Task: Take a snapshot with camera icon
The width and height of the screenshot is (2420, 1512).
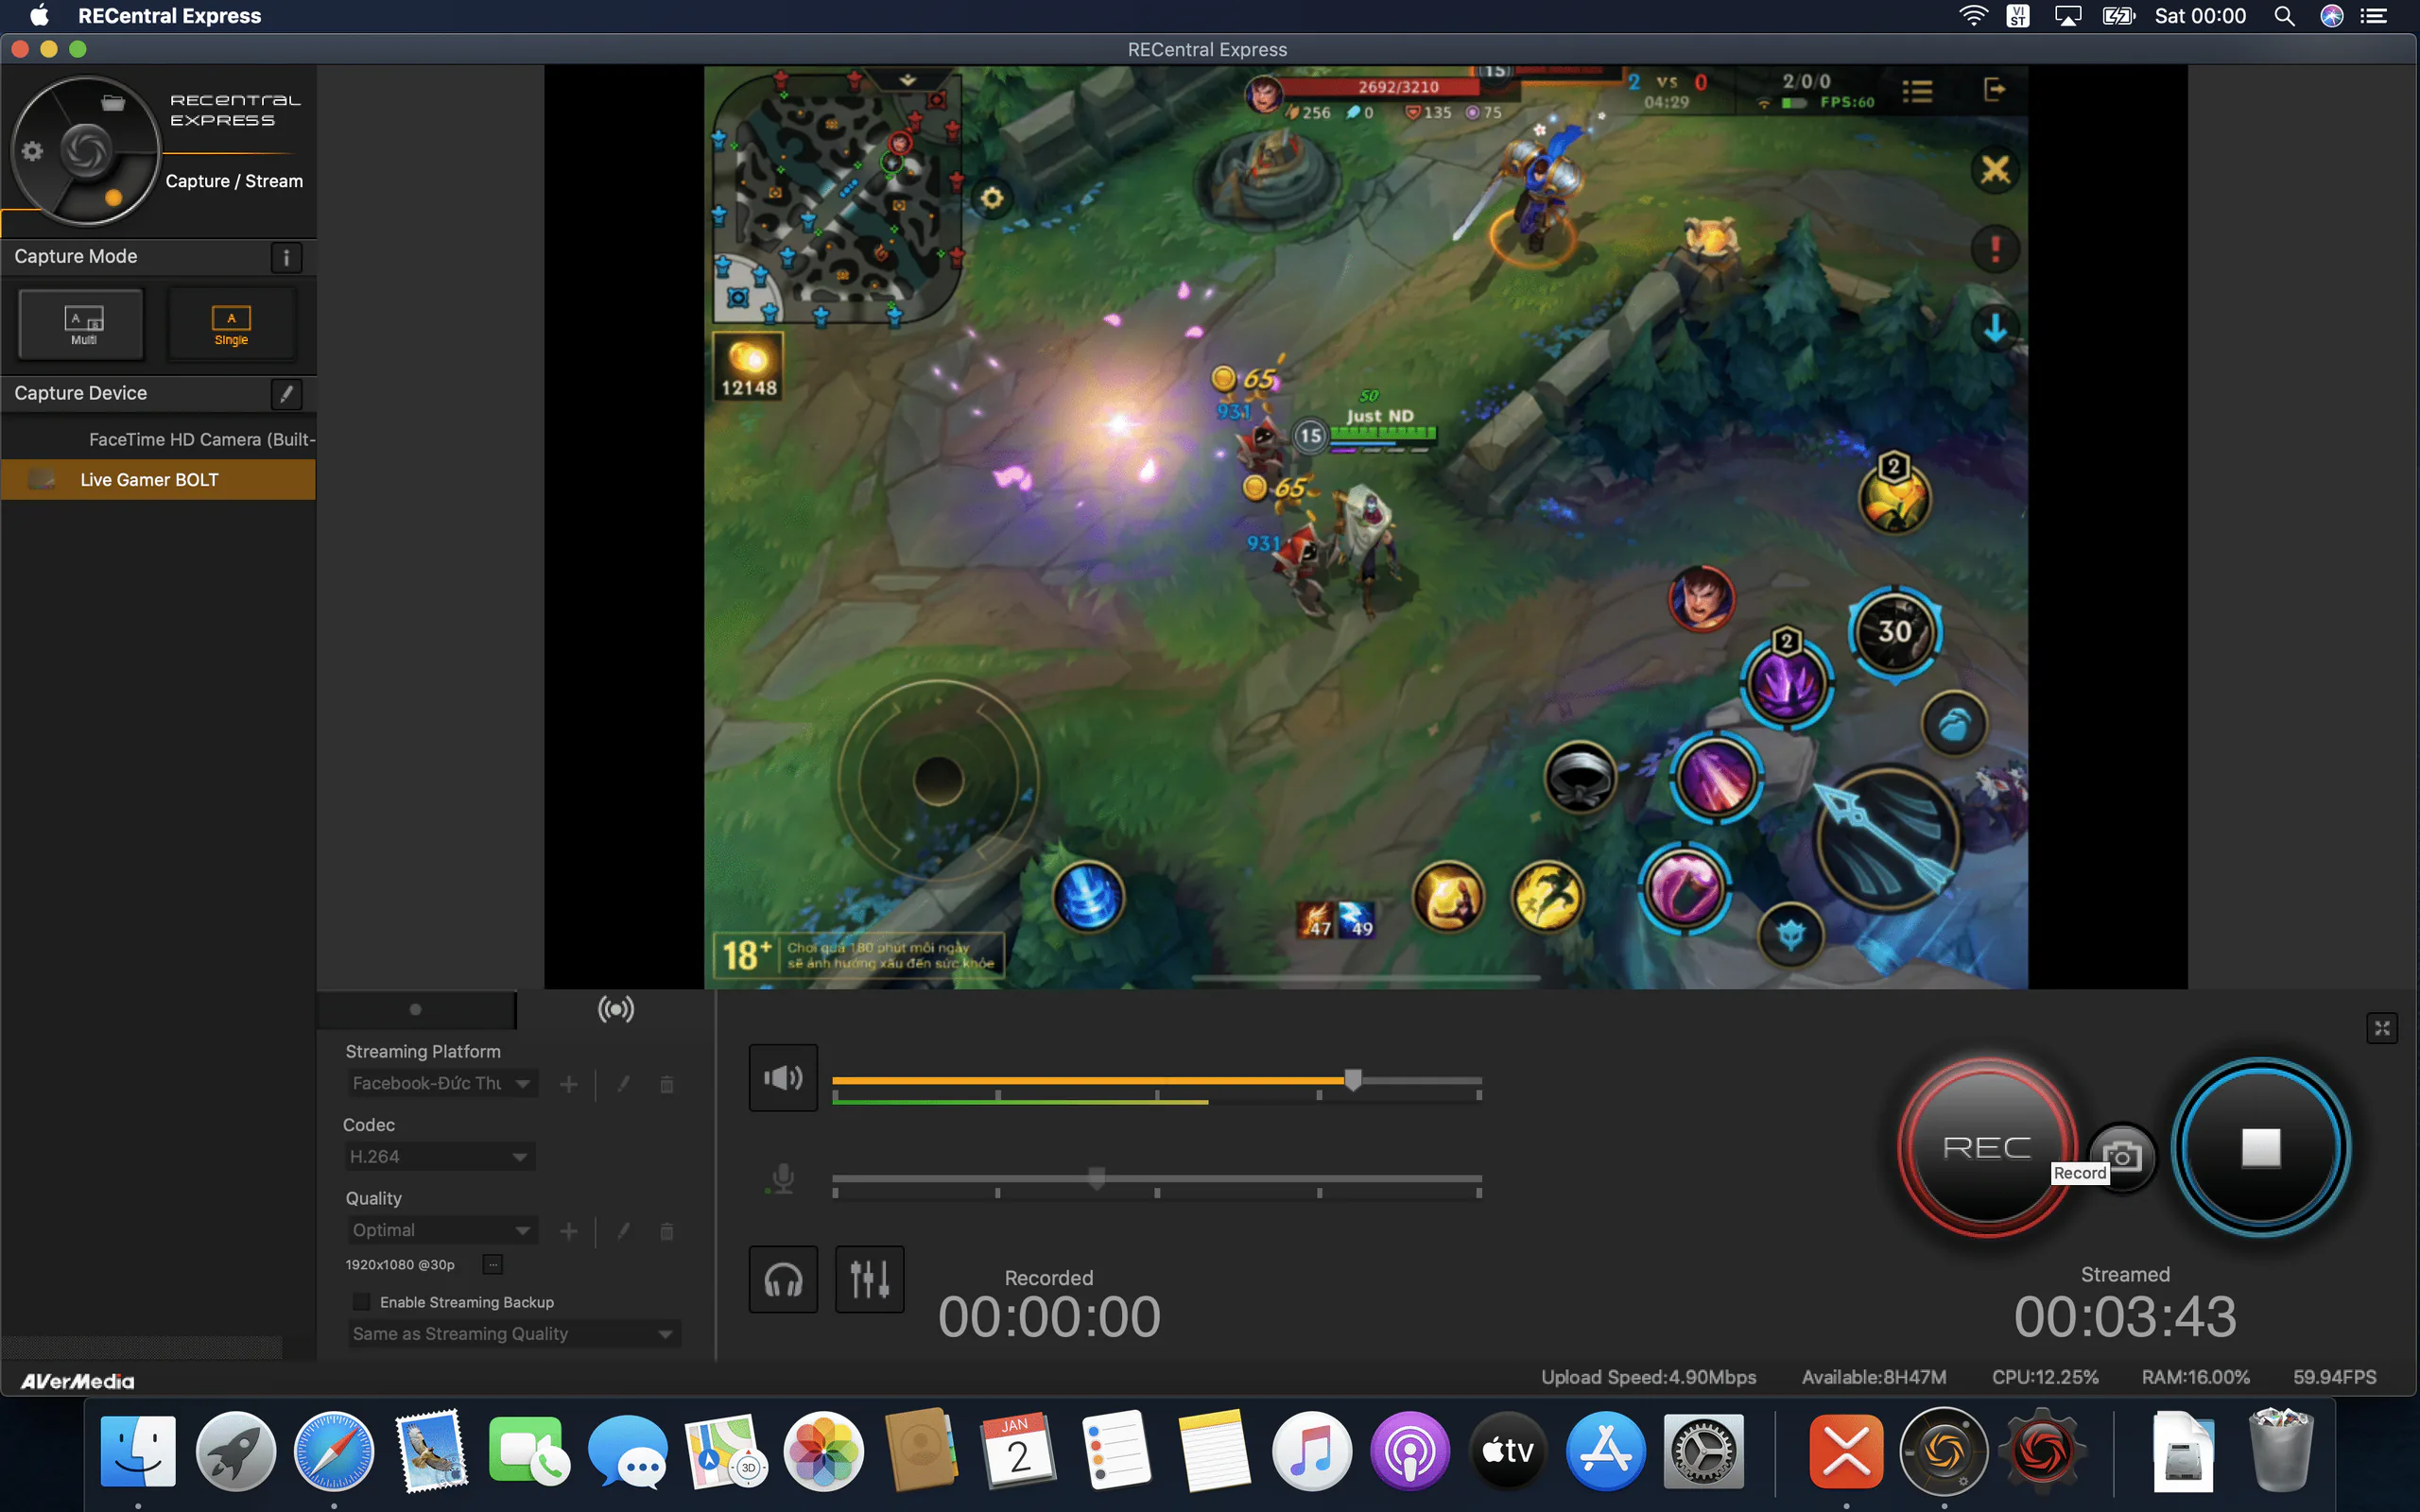Action: [2123, 1157]
